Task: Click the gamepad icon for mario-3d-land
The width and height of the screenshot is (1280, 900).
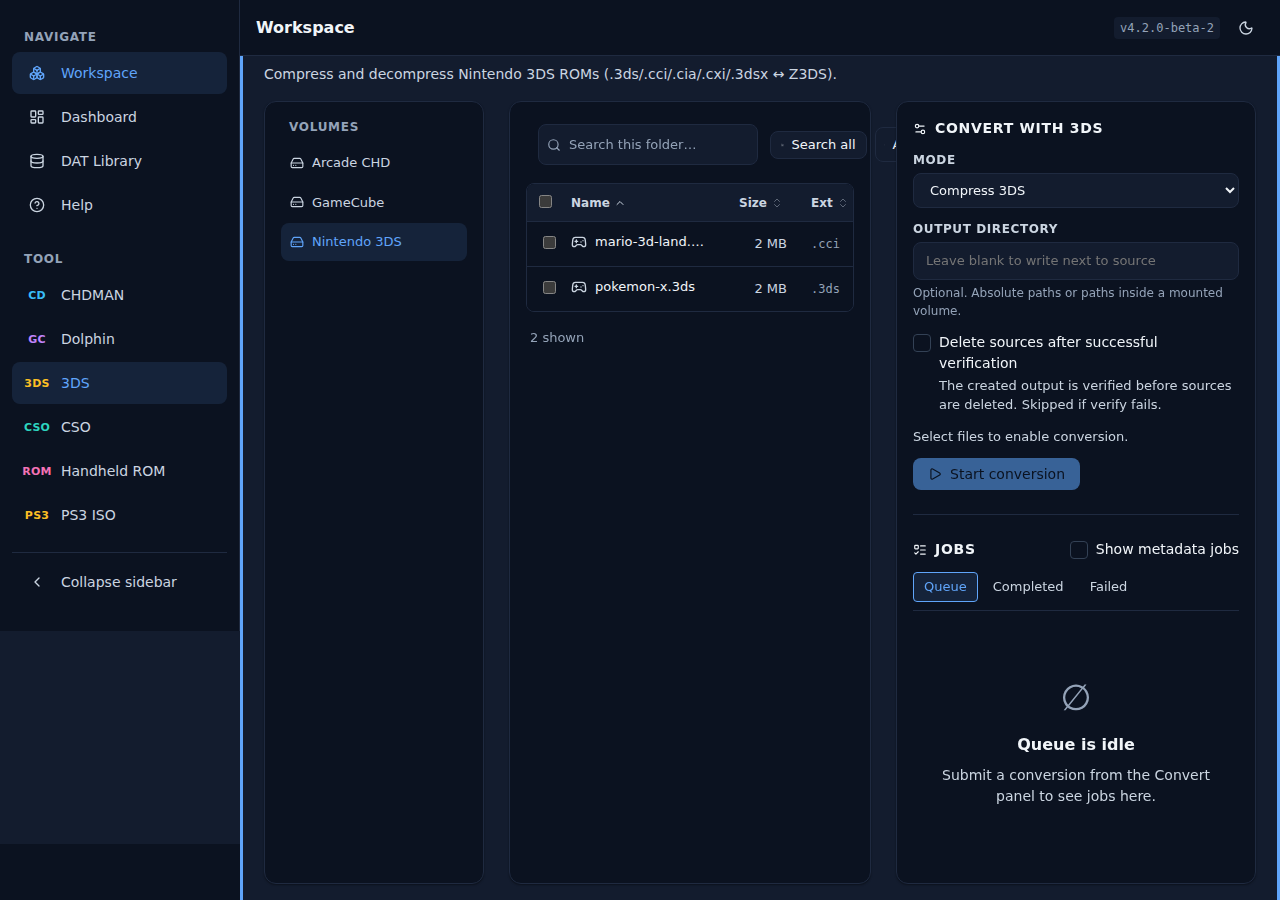Action: (x=579, y=242)
